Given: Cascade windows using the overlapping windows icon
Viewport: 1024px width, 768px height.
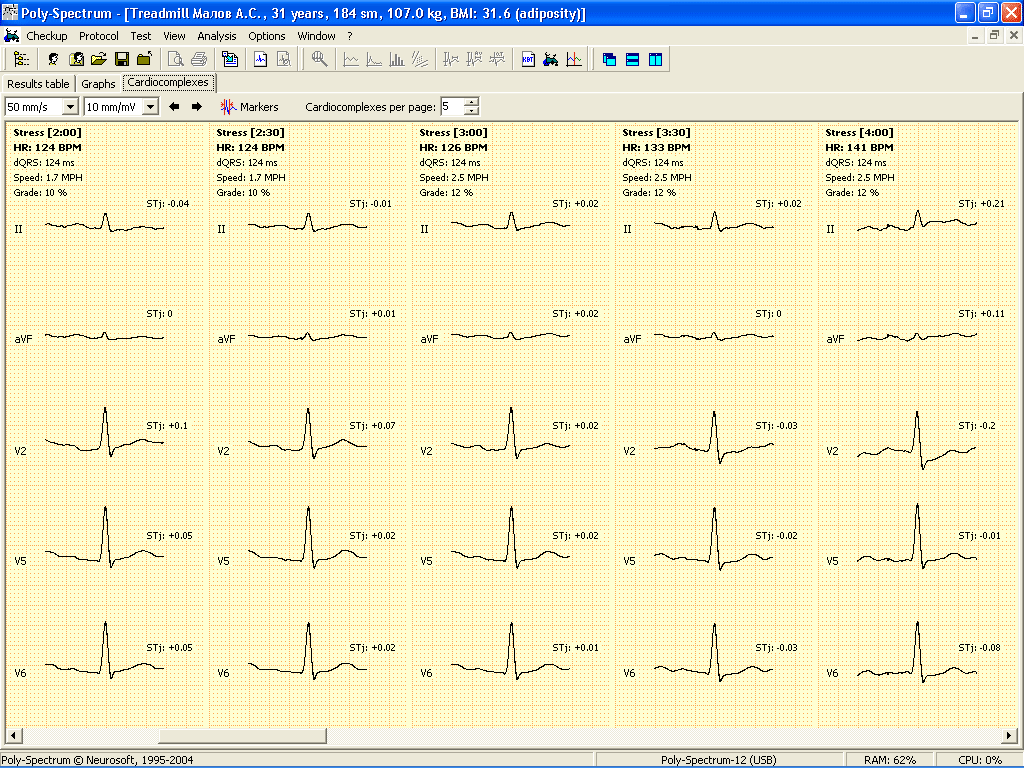Looking at the screenshot, I should [x=609, y=59].
